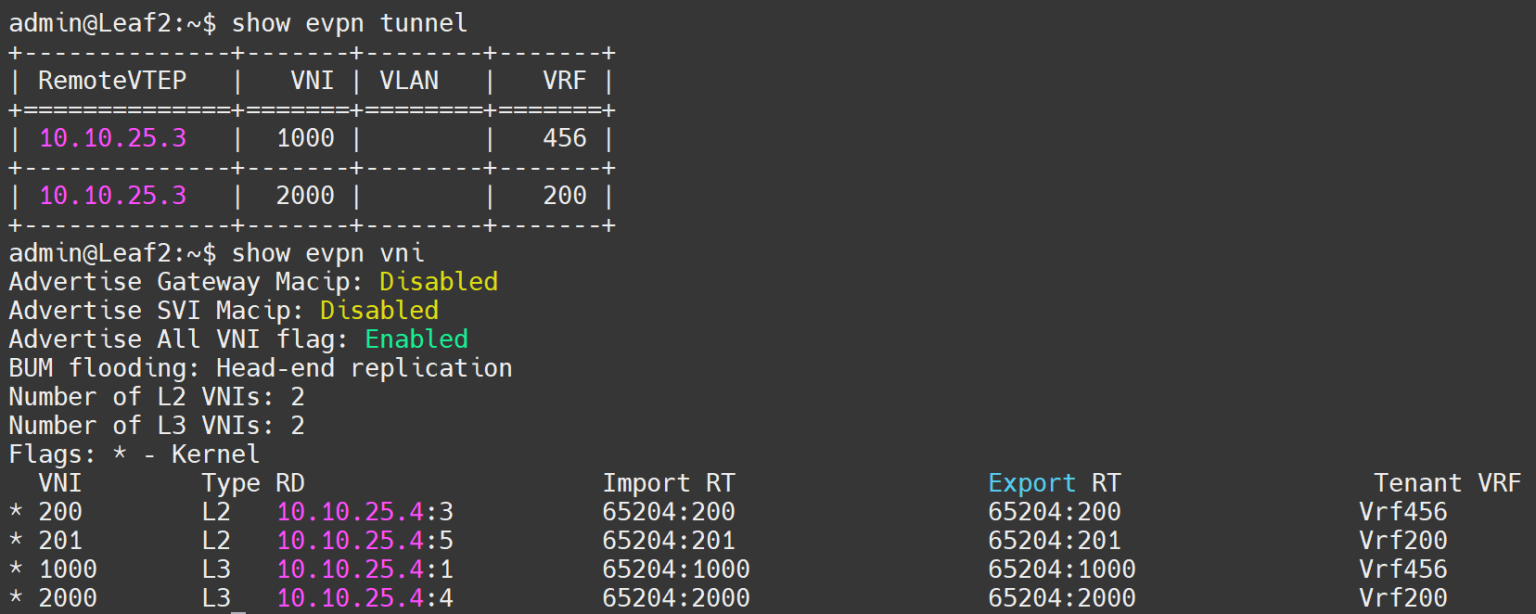Click the Import RT column header
Image resolution: width=1536 pixels, height=614 pixels.
click(668, 484)
